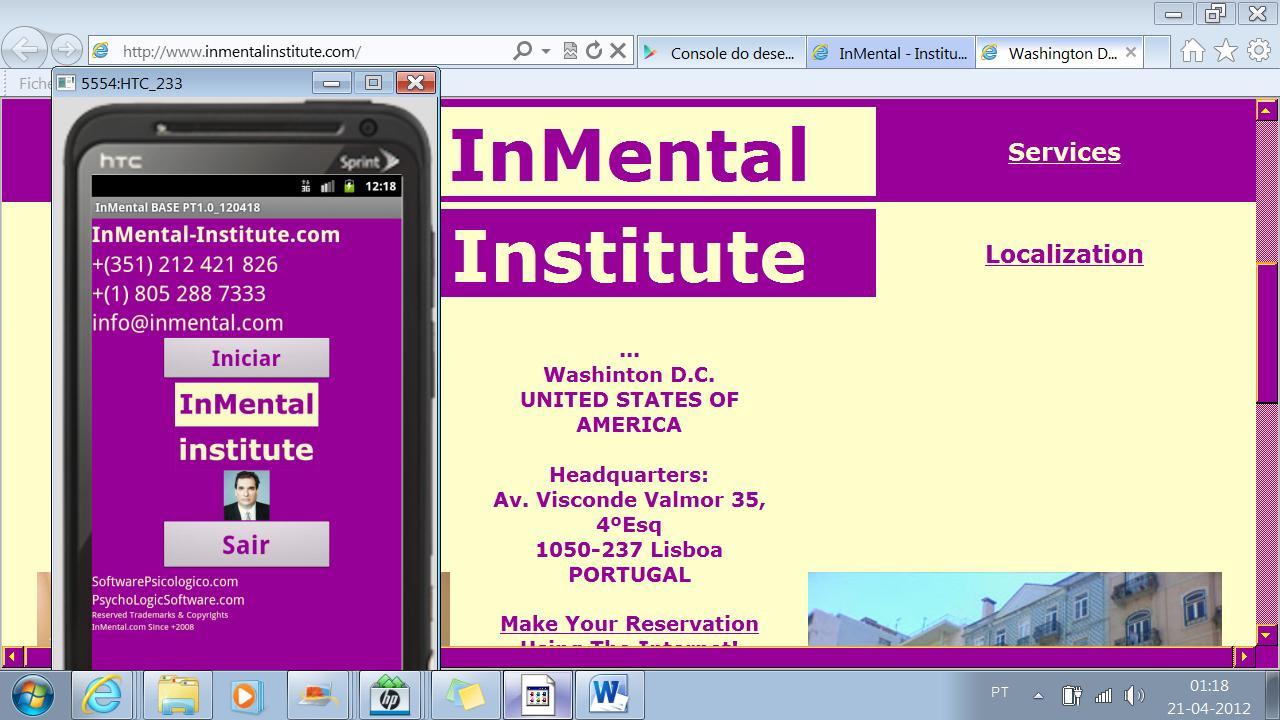Click horizontal scrollbar left arrow

[12, 657]
